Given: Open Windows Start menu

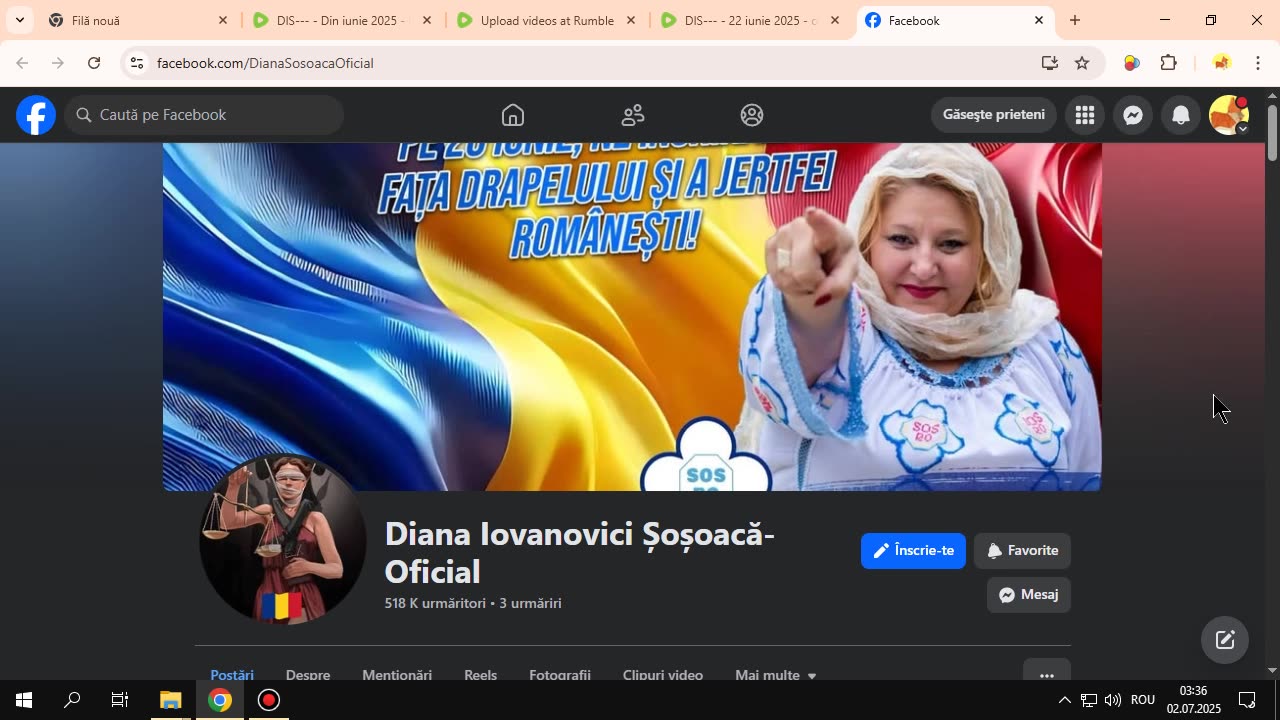Looking at the screenshot, I should pyautogui.click(x=24, y=700).
